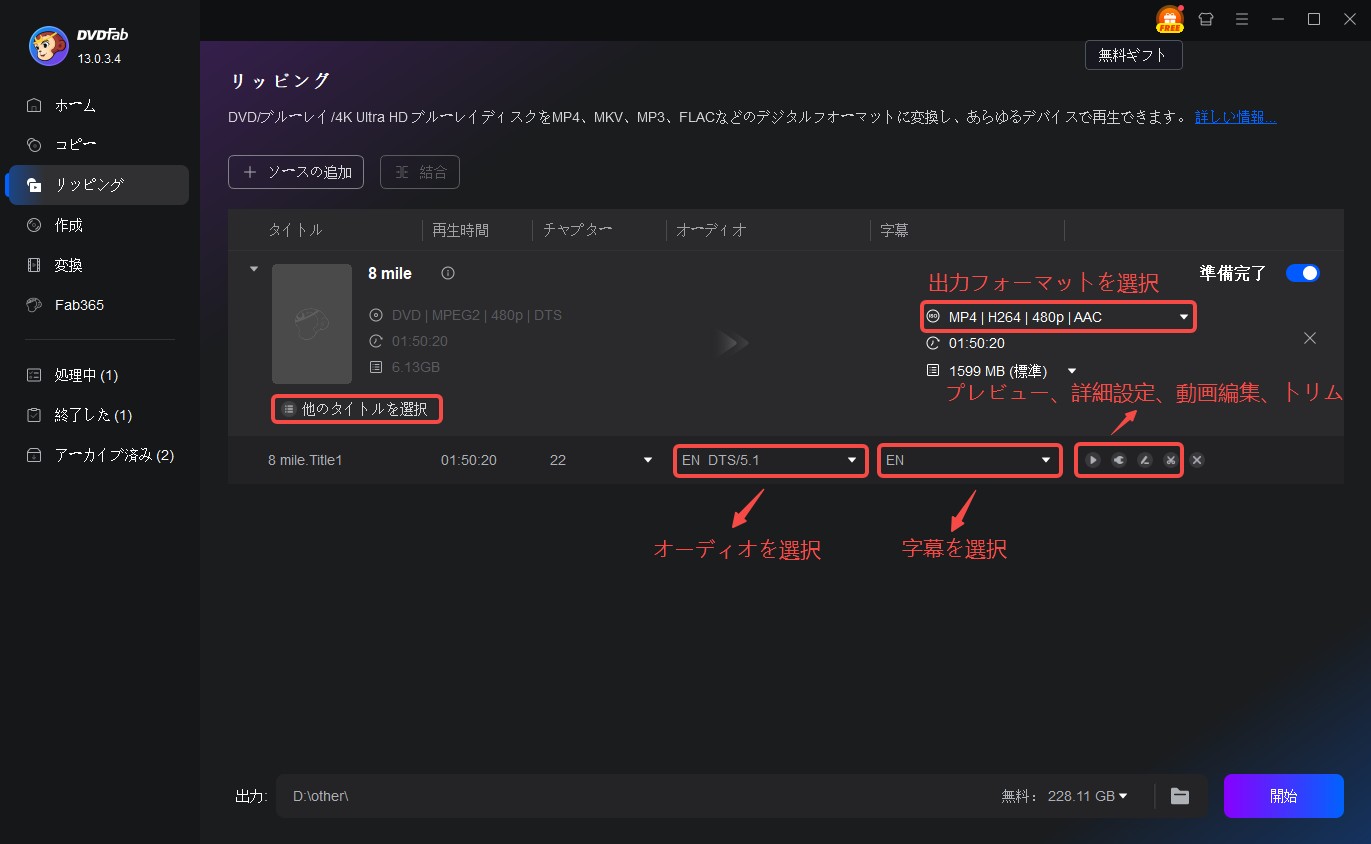Image resolution: width=1371 pixels, height=844 pixels.
Task: Toggle the 準備完了 ready switch
Action: click(1303, 273)
